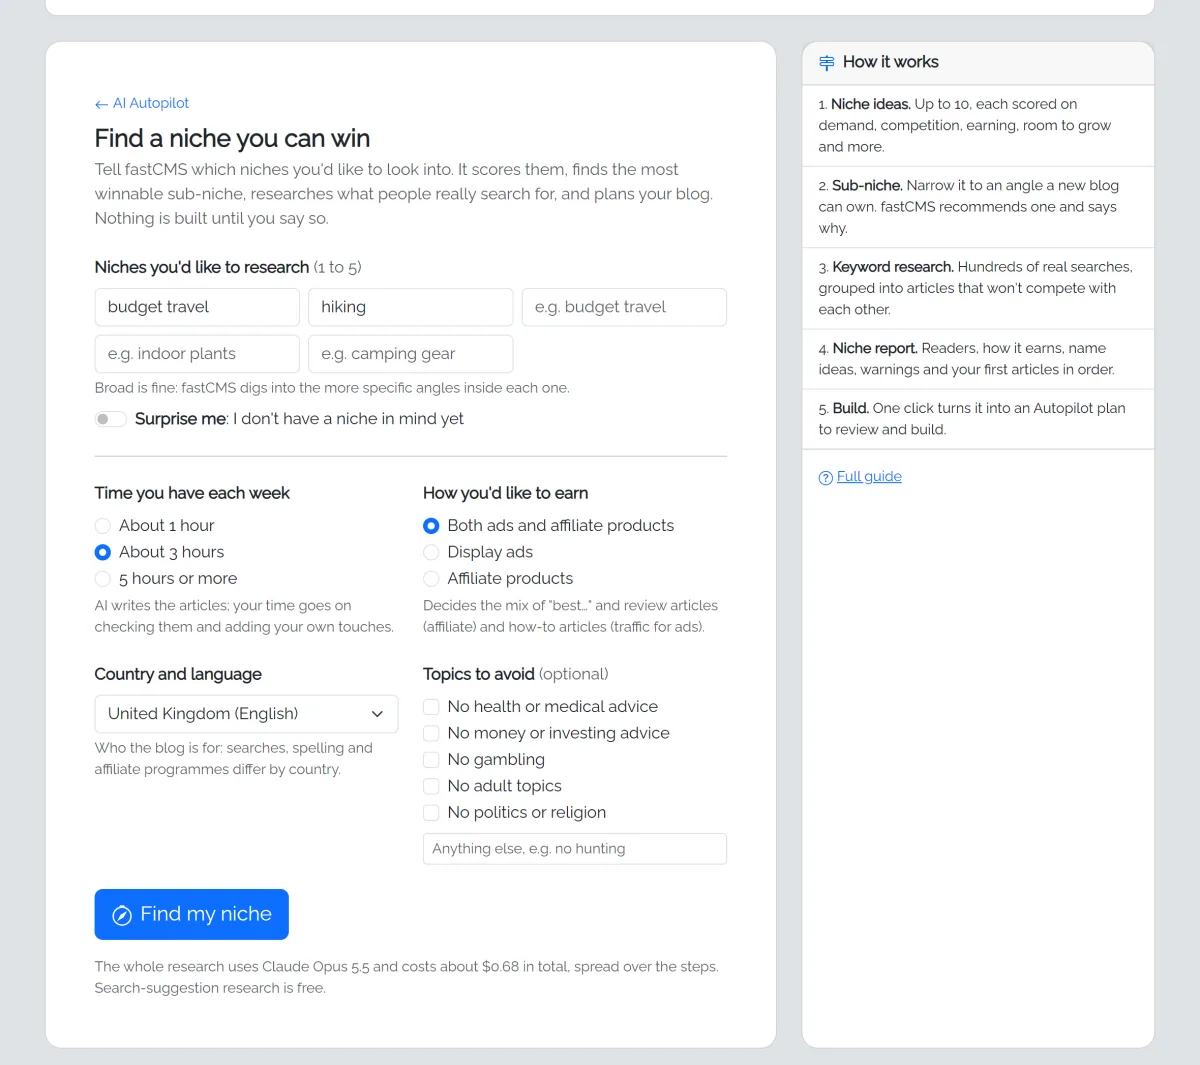
Task: Check the No adult topics box
Action: pyautogui.click(x=431, y=786)
